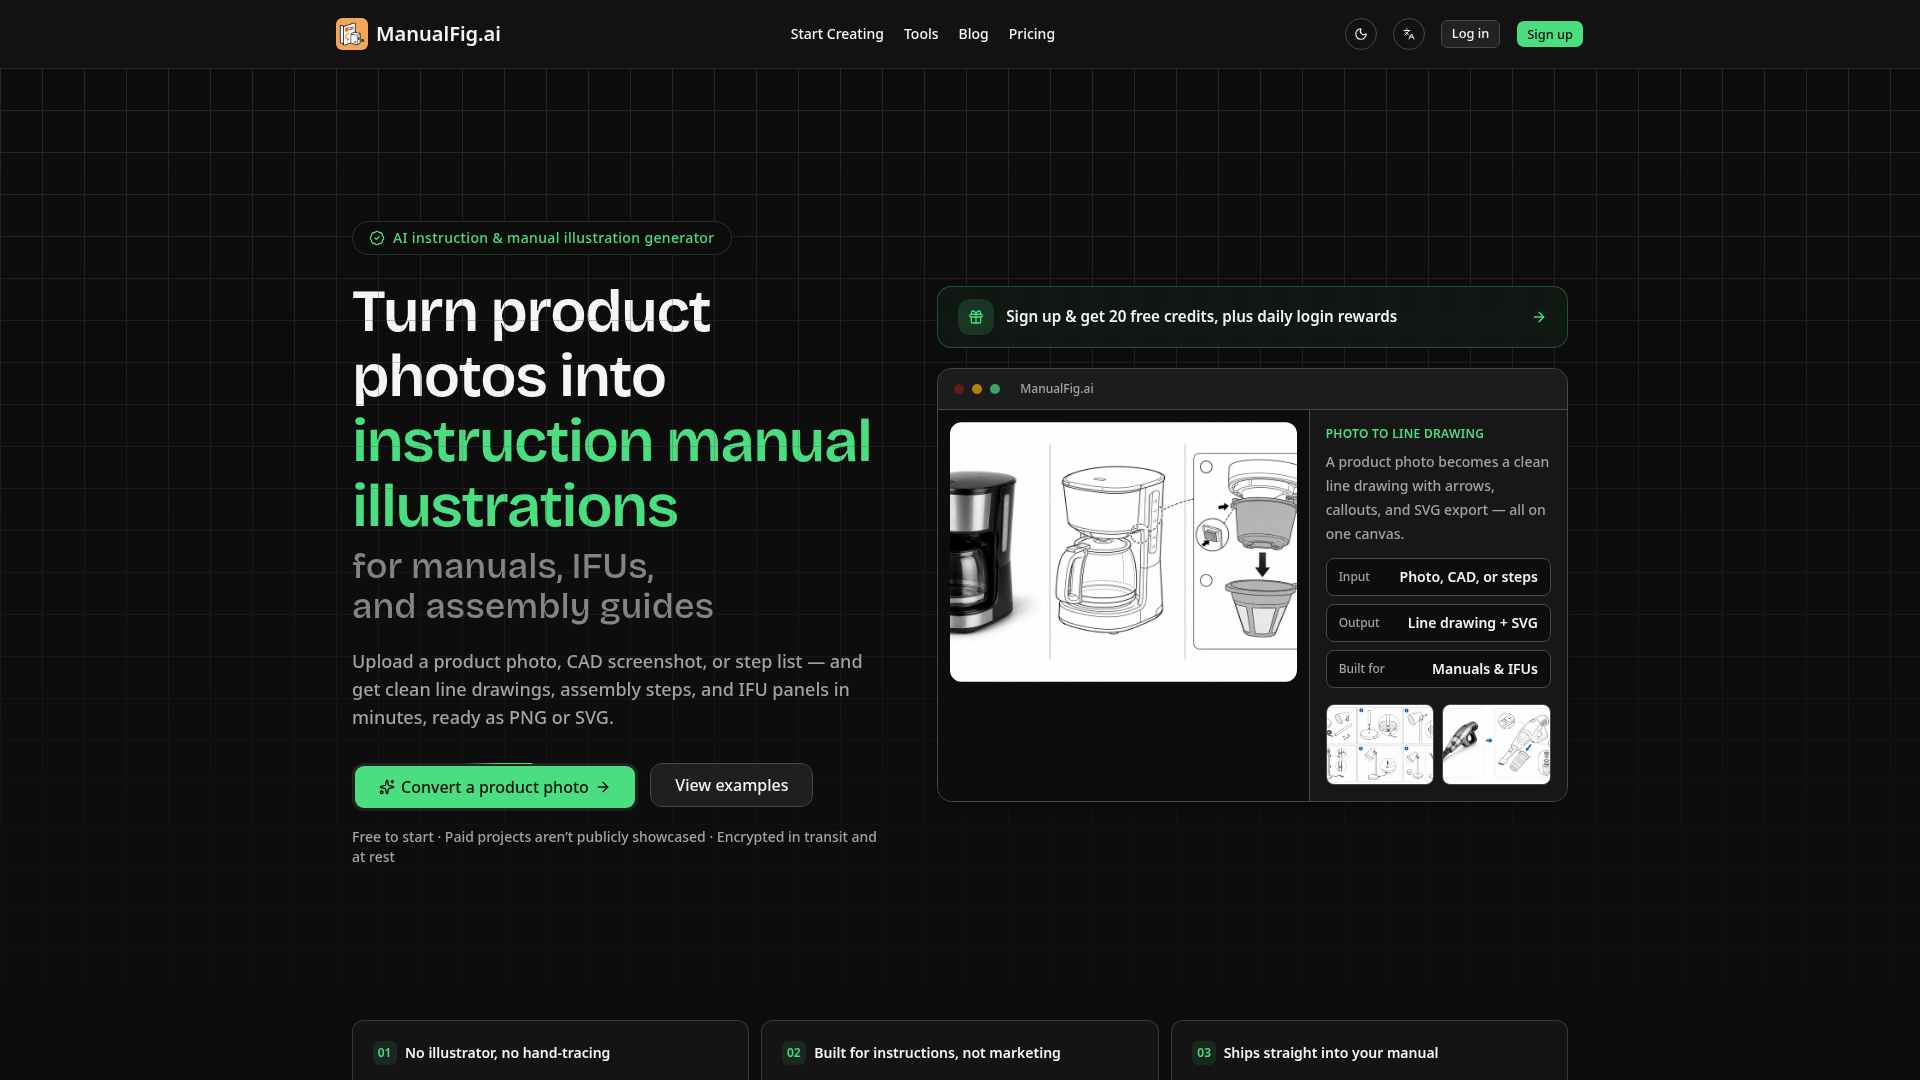The height and width of the screenshot is (1080, 1920).
Task: Click the ManualFig.ai logo icon
Action: [x=352, y=34]
